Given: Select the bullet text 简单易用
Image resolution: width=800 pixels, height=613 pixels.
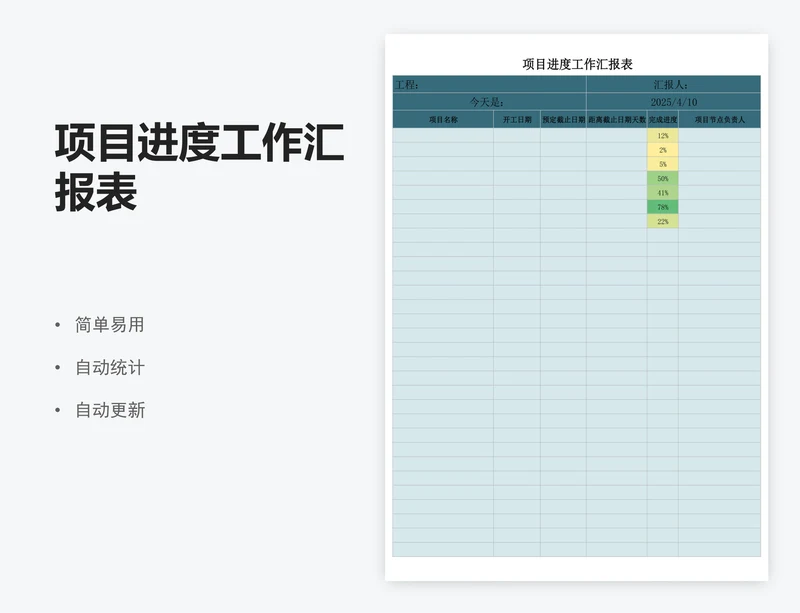Looking at the screenshot, I should (110, 325).
